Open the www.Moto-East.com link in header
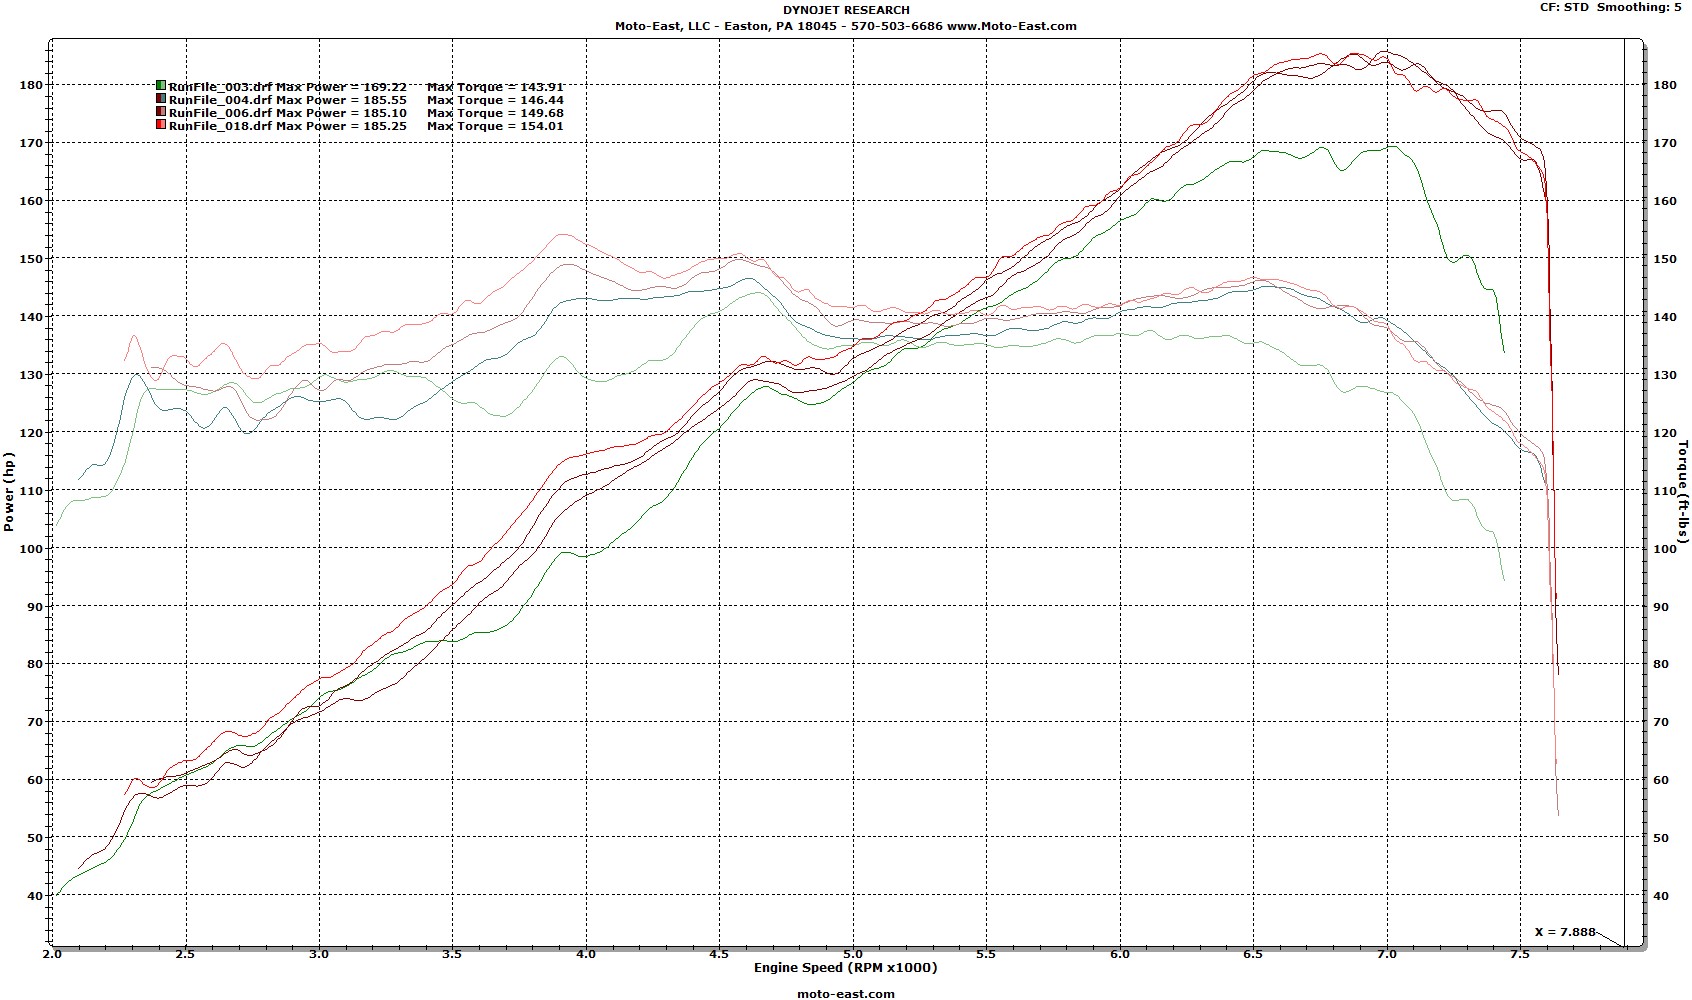1692x1000 pixels. click(1011, 26)
